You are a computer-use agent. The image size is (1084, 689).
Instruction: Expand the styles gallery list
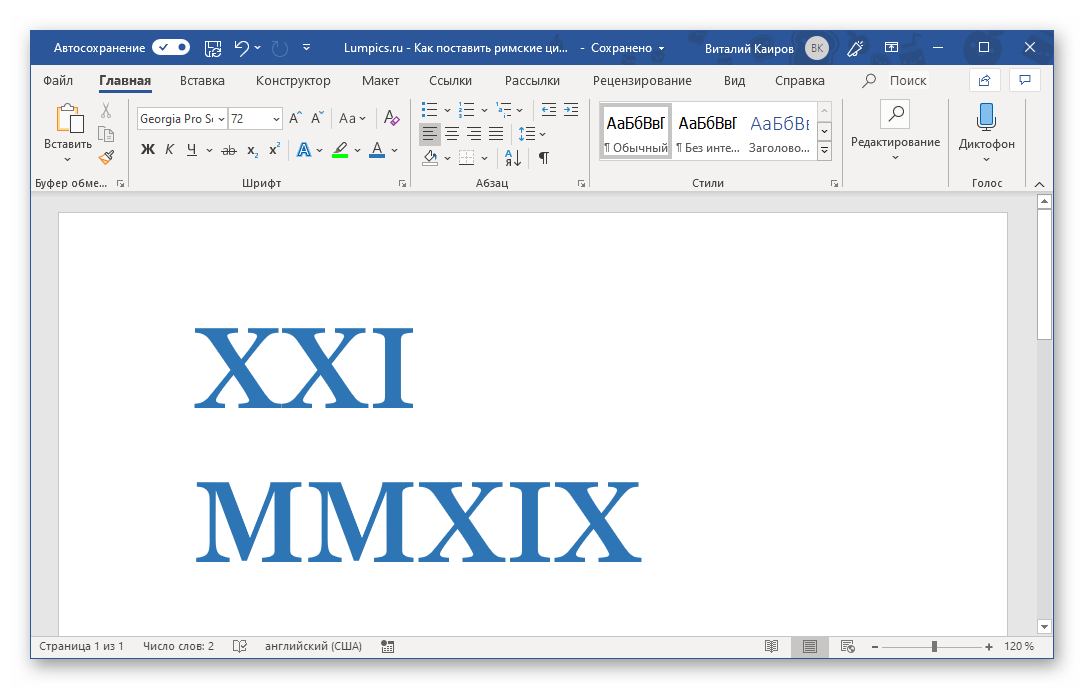(x=824, y=151)
